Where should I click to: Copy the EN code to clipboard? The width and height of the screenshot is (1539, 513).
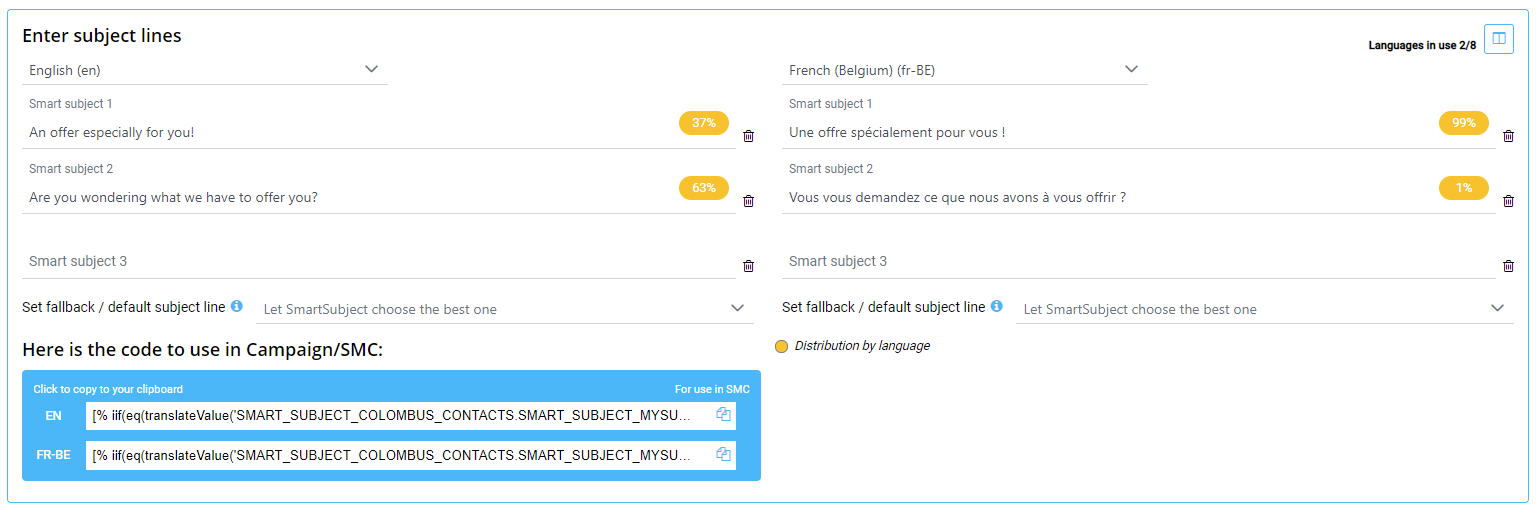click(x=724, y=415)
